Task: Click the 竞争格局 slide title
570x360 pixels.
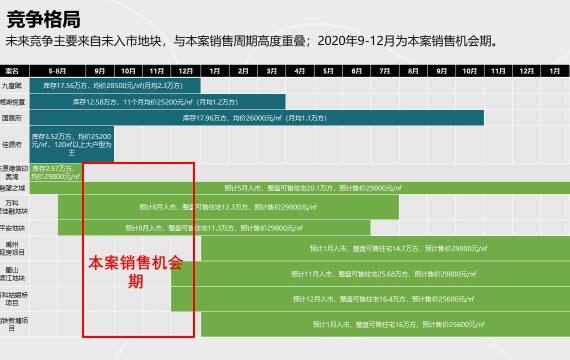Action: pos(43,20)
